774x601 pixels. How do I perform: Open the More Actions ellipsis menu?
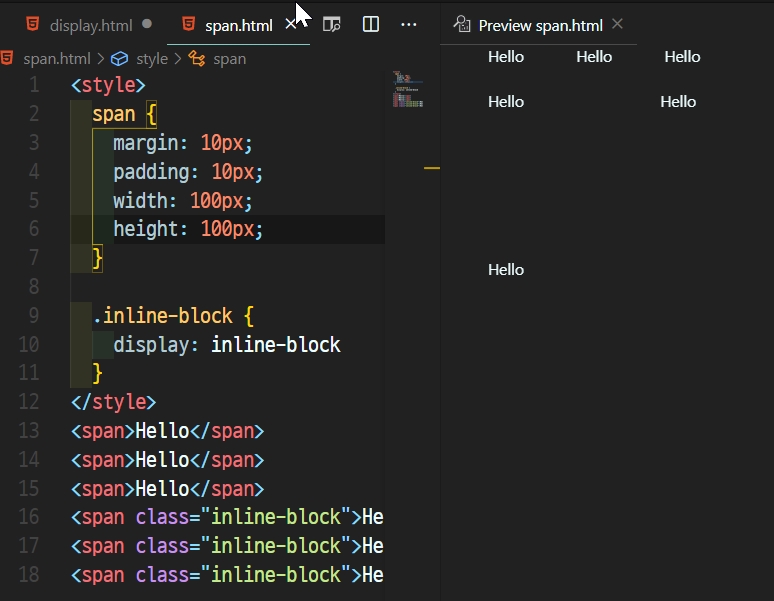click(x=409, y=24)
